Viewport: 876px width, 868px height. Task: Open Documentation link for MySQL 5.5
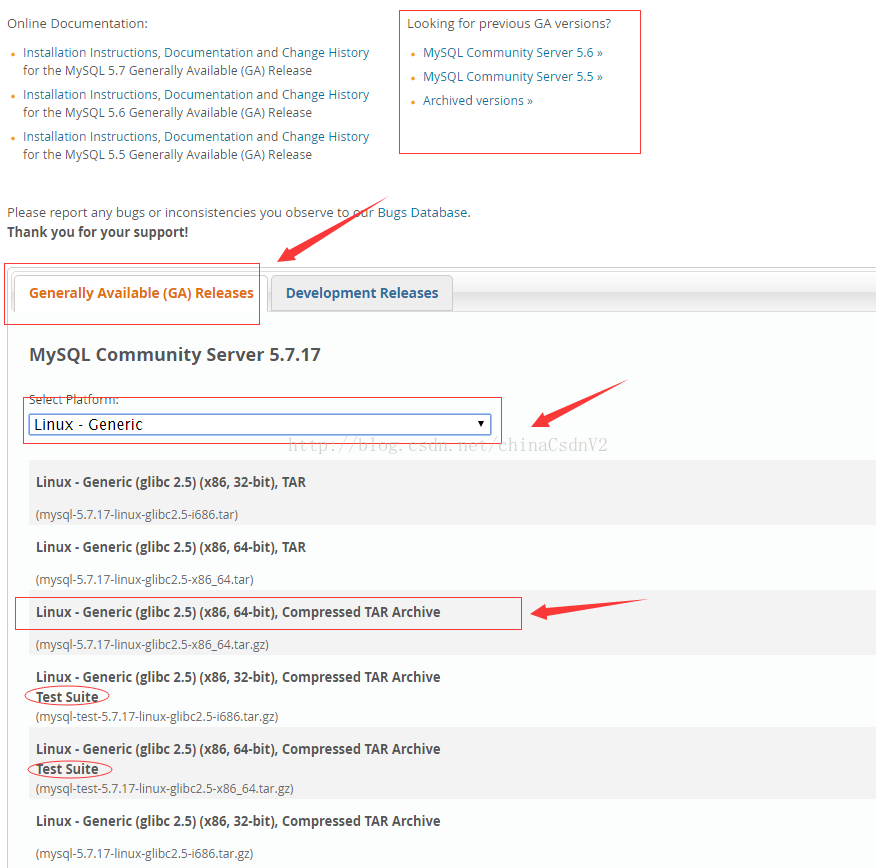pyautogui.click(x=208, y=136)
